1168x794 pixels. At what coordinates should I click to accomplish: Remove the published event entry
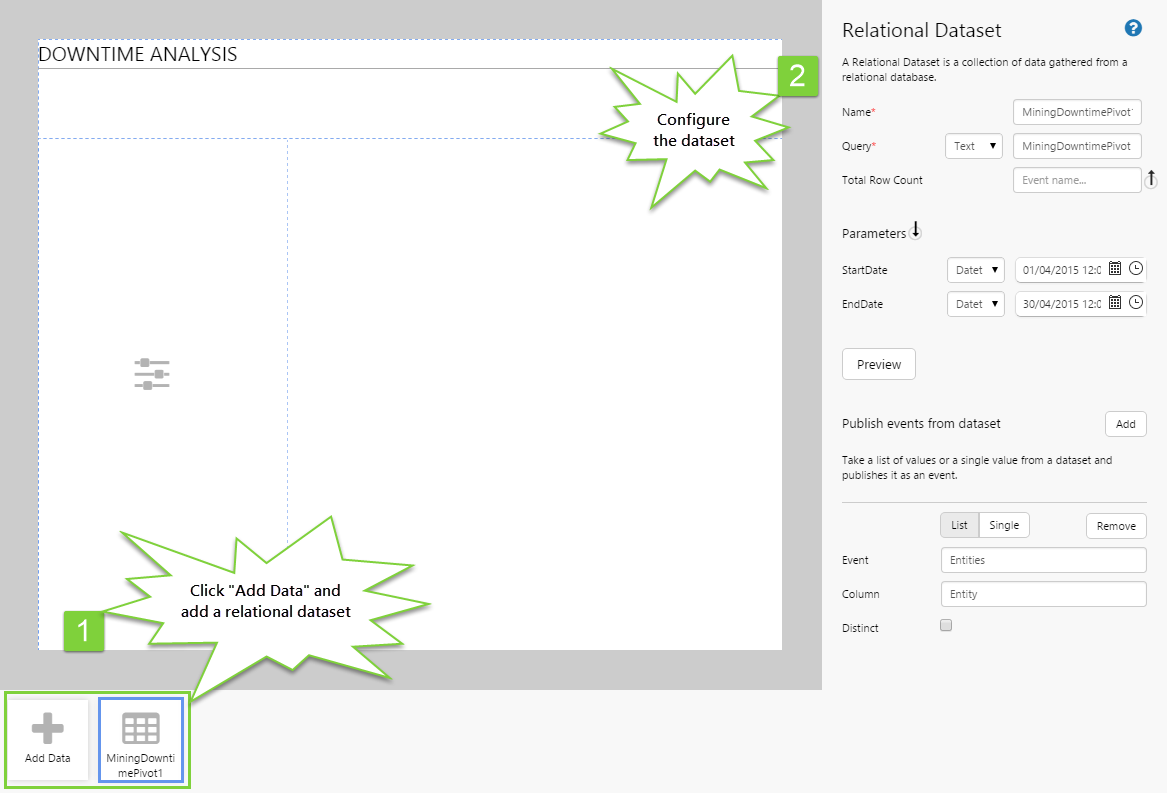(1116, 526)
